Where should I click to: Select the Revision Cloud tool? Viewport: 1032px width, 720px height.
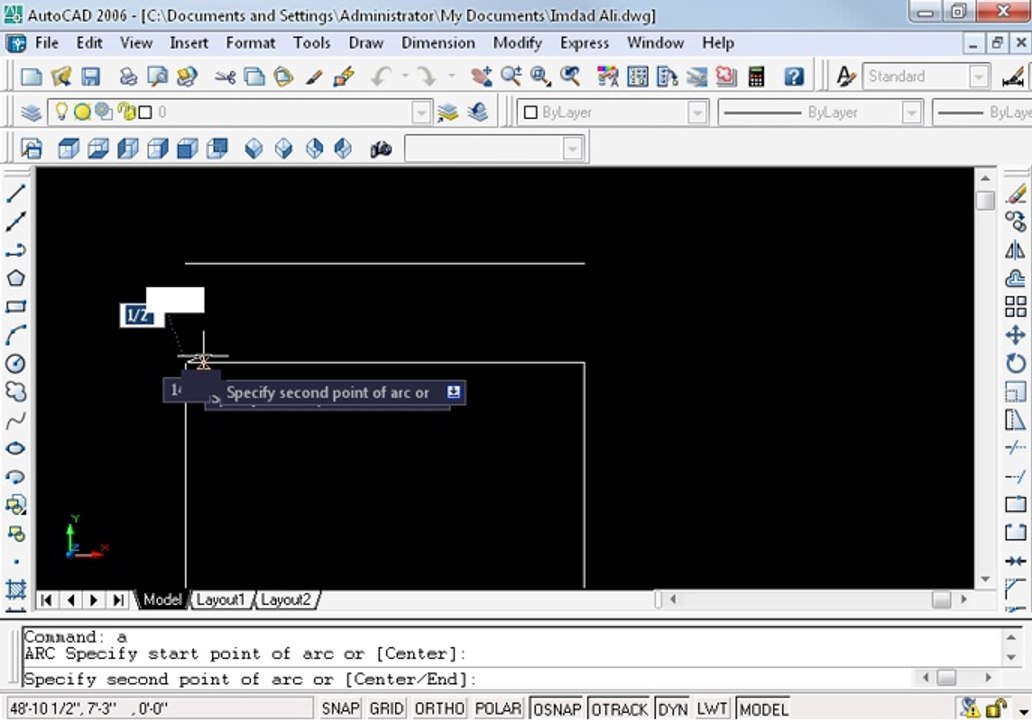pyautogui.click(x=16, y=392)
